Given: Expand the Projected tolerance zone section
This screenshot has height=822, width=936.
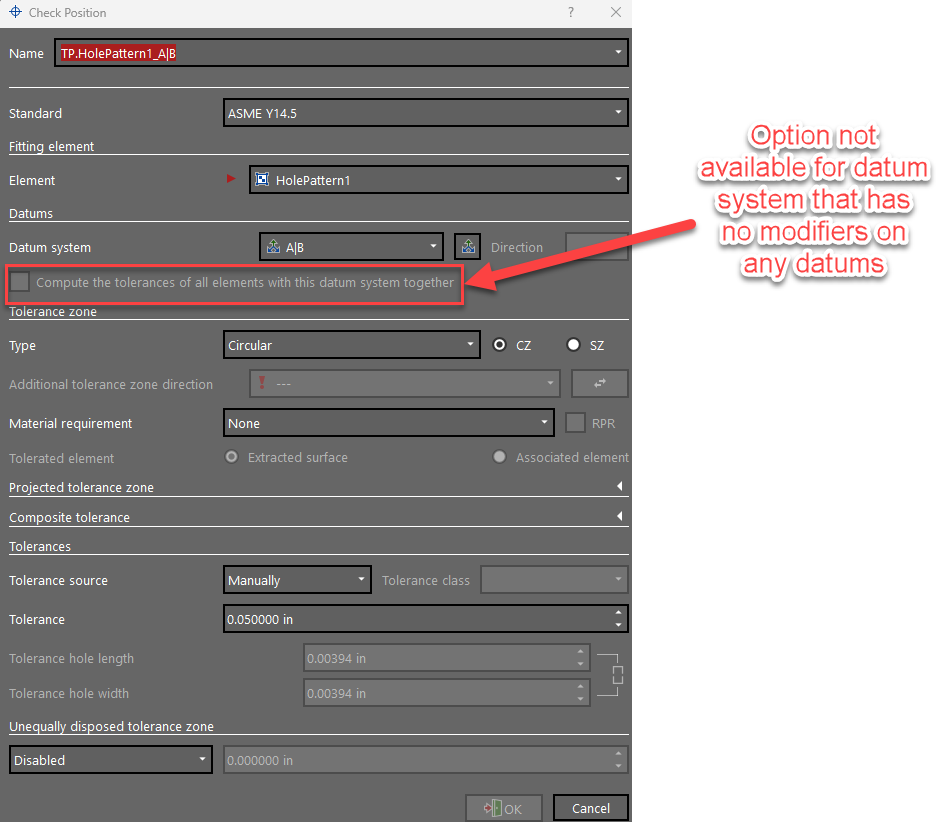Looking at the screenshot, I should [620, 486].
